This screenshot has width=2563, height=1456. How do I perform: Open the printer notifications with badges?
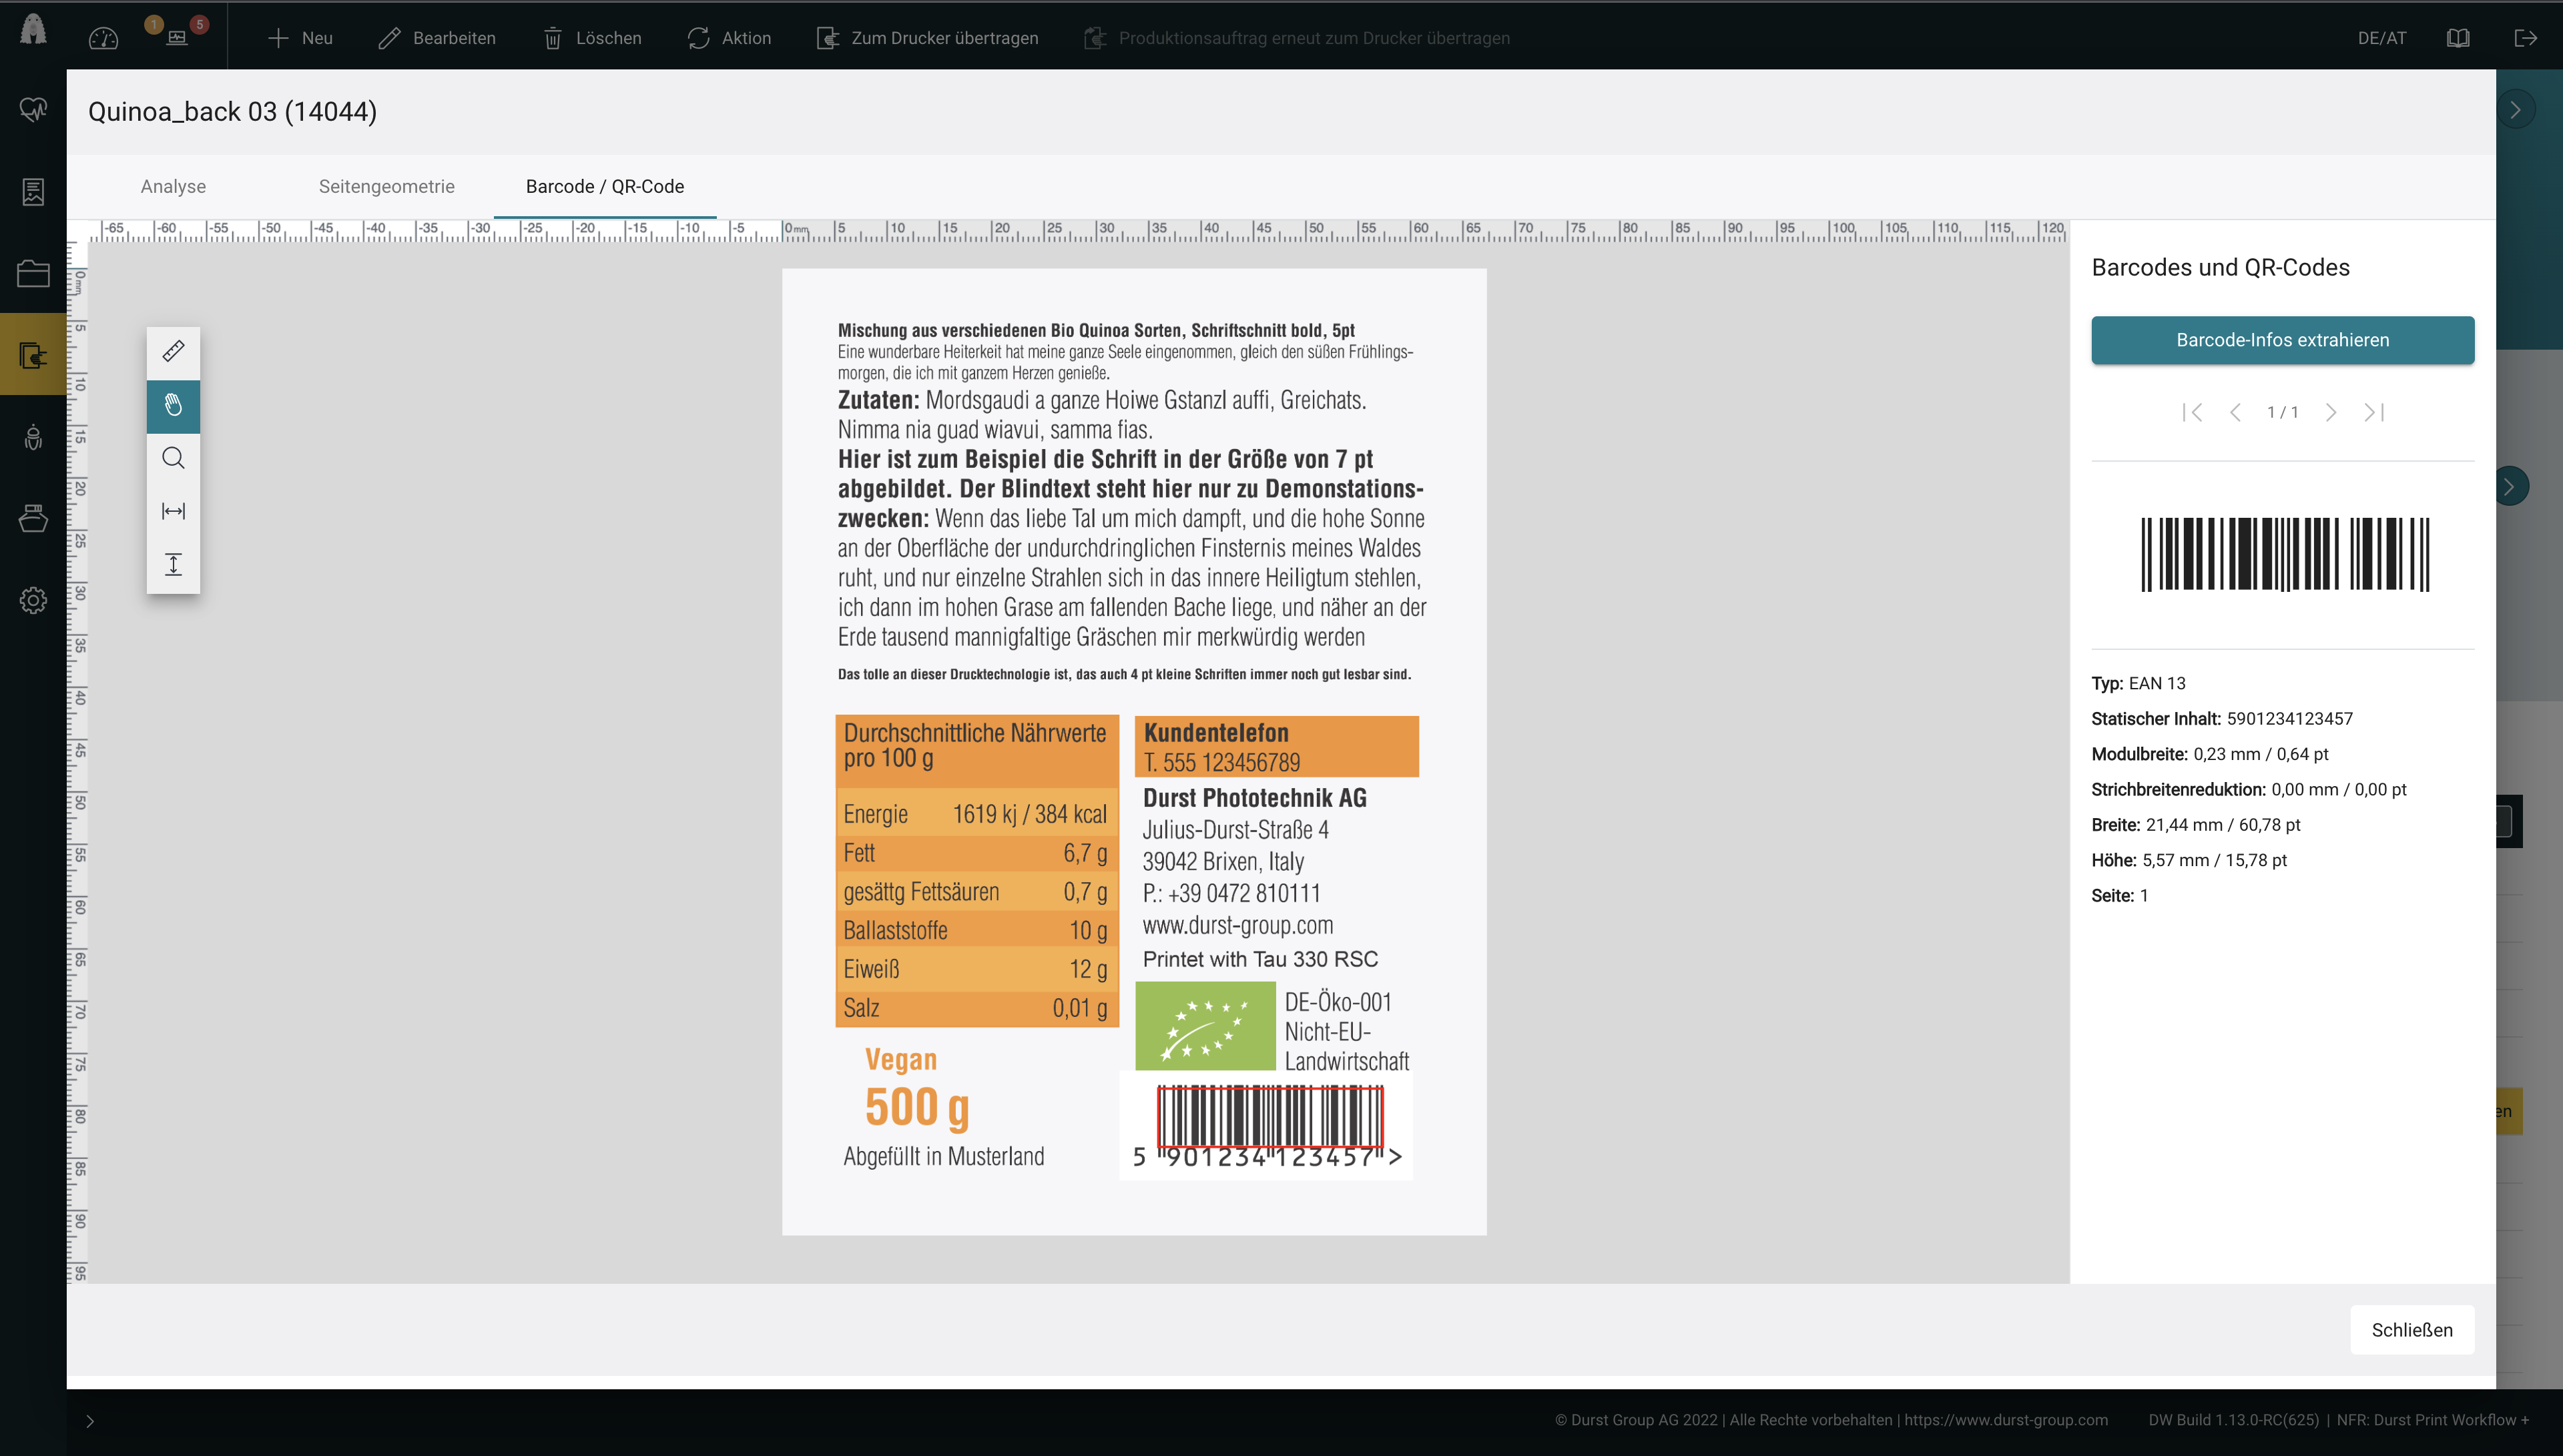click(177, 36)
